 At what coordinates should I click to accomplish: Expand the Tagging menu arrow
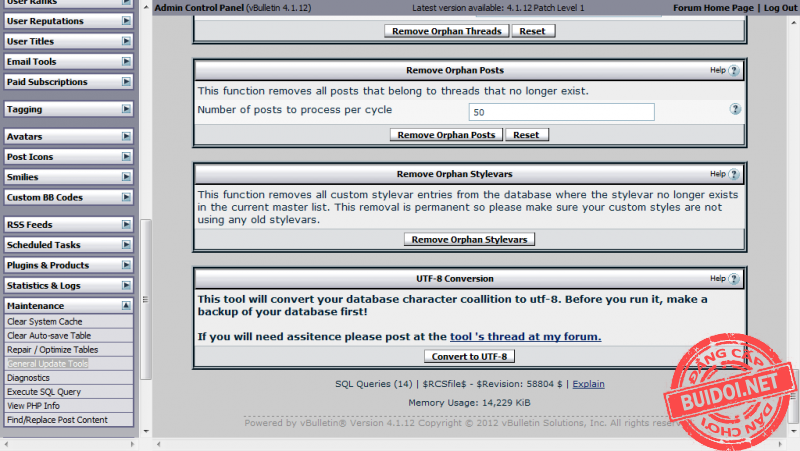coord(126,109)
